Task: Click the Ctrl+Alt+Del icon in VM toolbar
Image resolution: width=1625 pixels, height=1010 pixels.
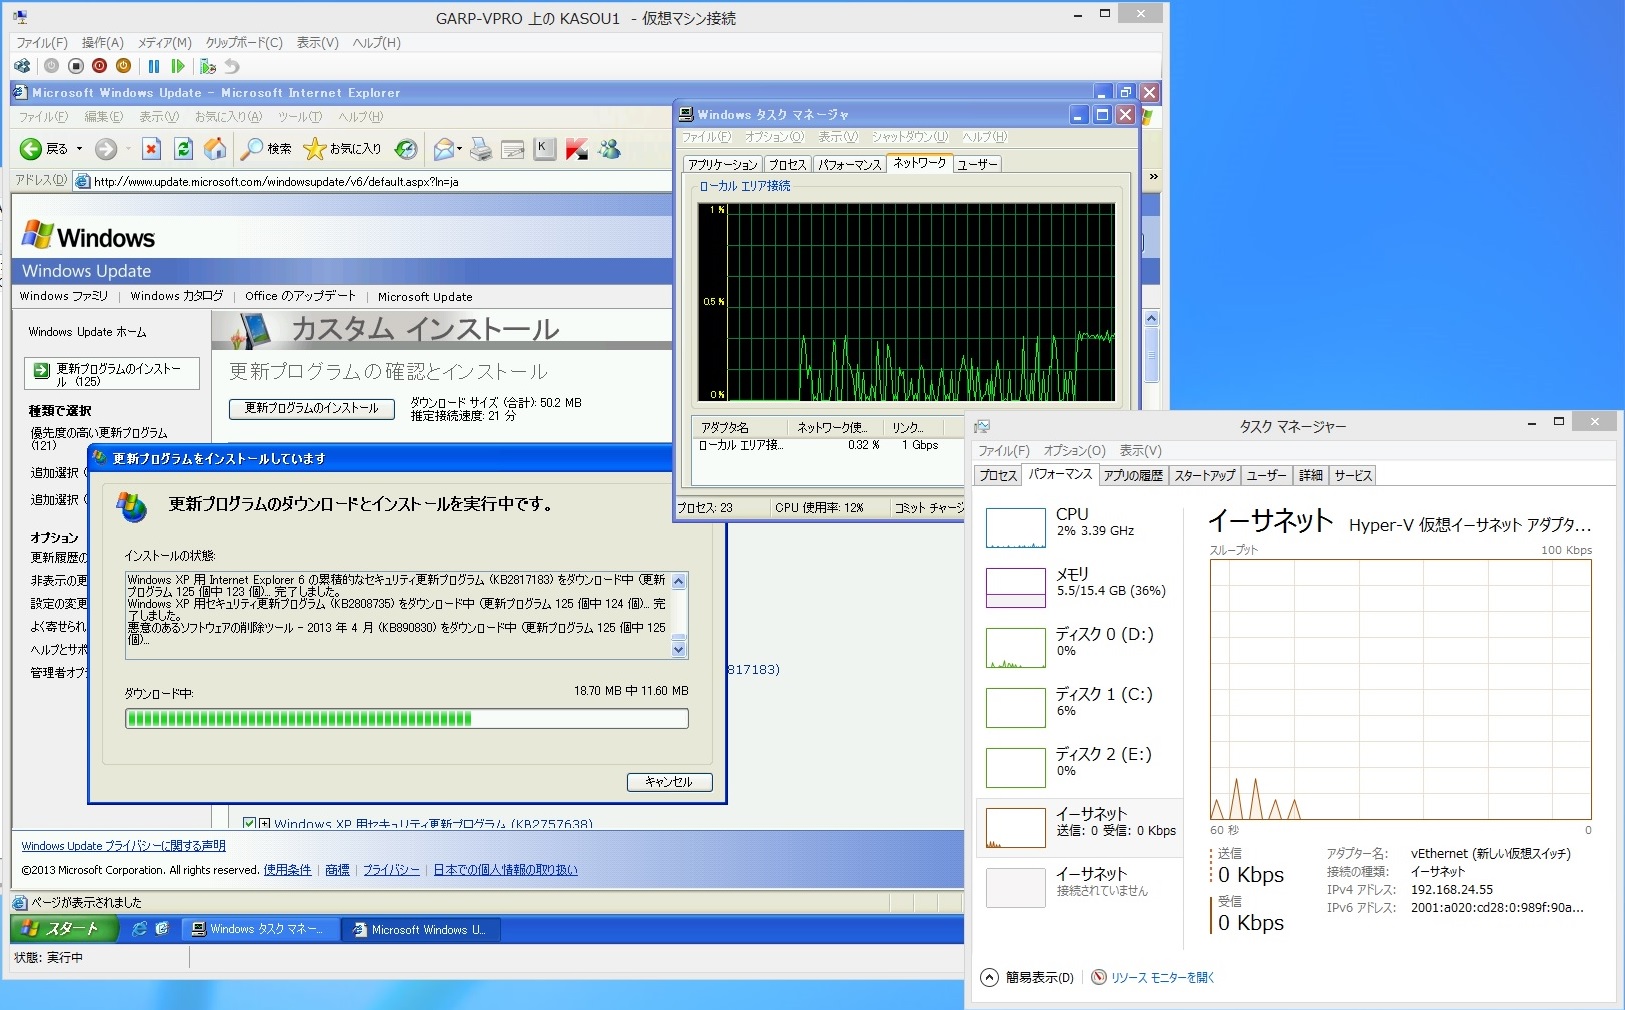Action: click(x=22, y=66)
